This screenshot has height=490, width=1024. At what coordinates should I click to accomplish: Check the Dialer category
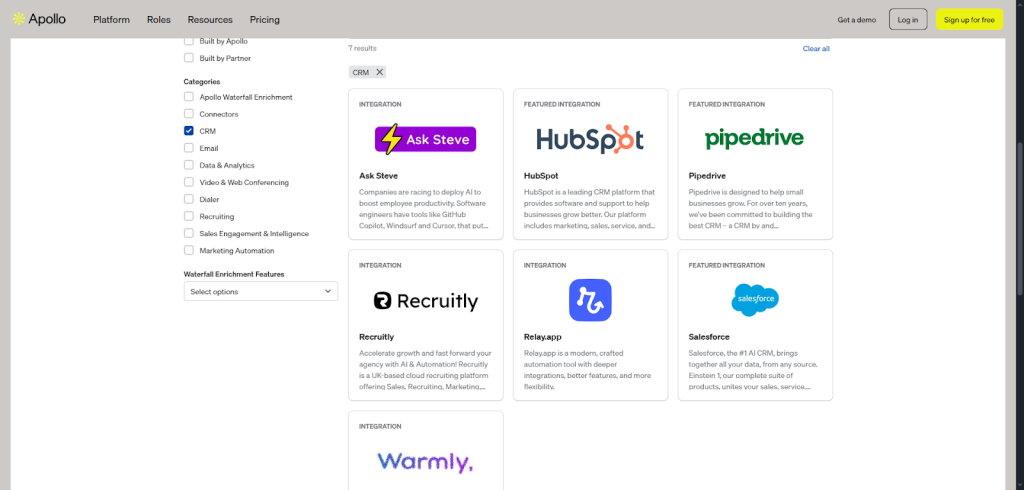(189, 199)
